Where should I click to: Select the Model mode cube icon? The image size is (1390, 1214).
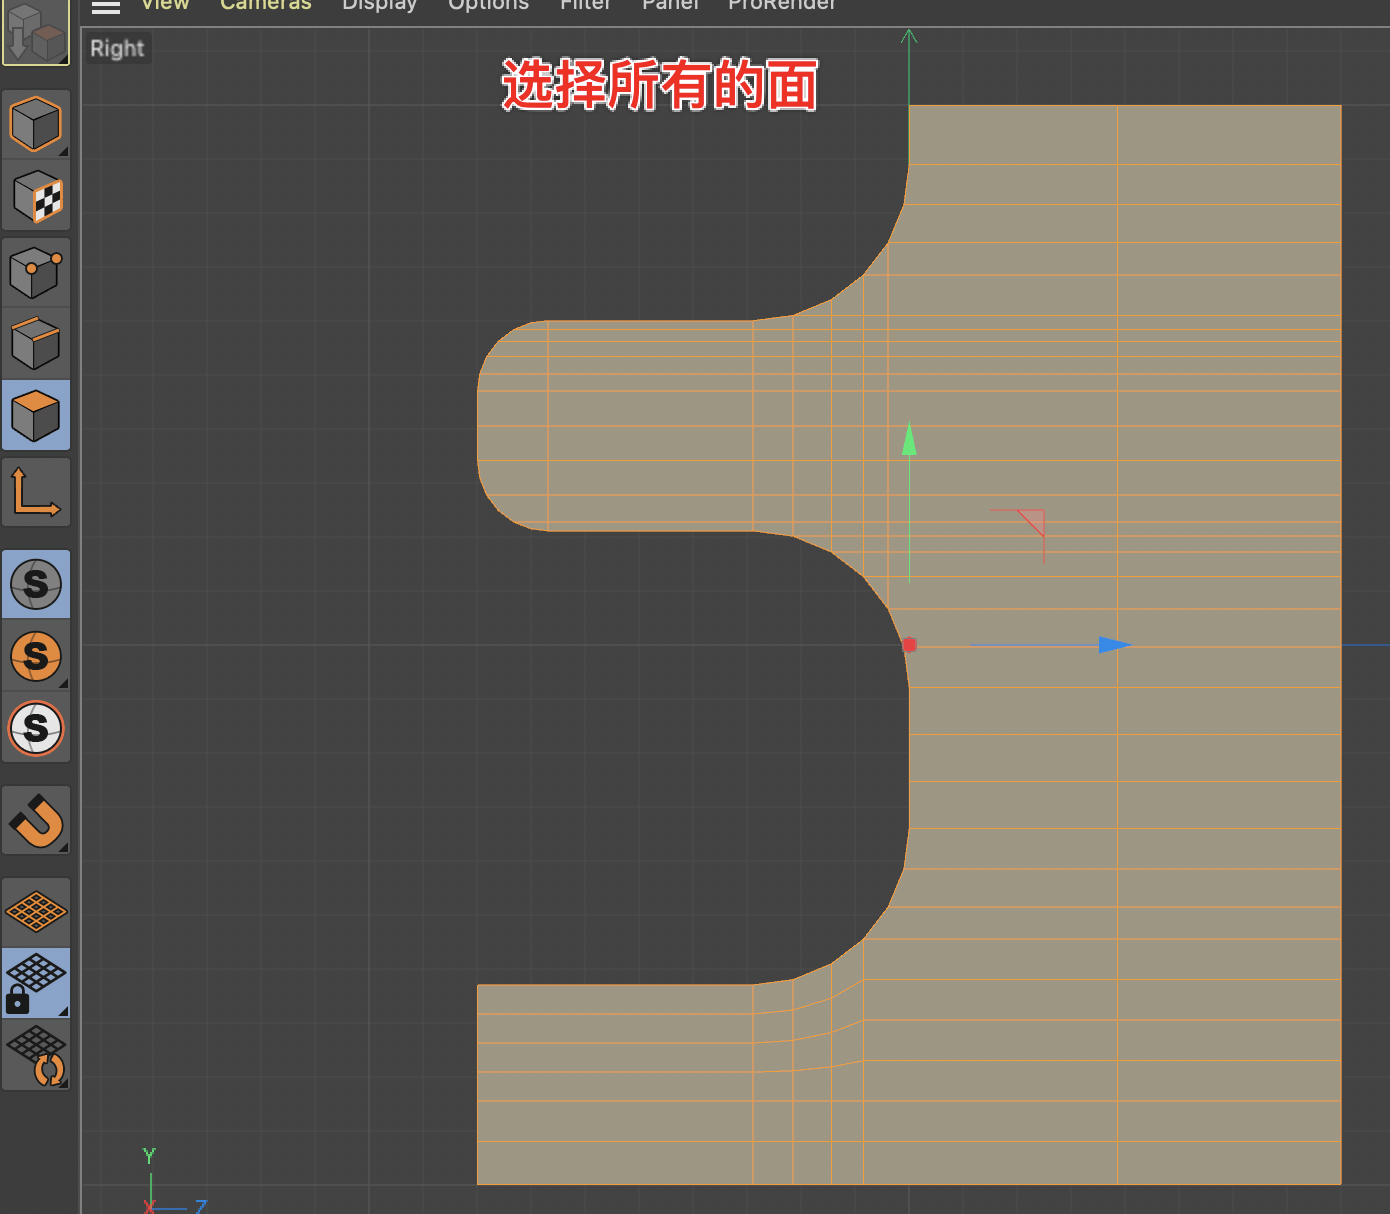[x=36, y=124]
